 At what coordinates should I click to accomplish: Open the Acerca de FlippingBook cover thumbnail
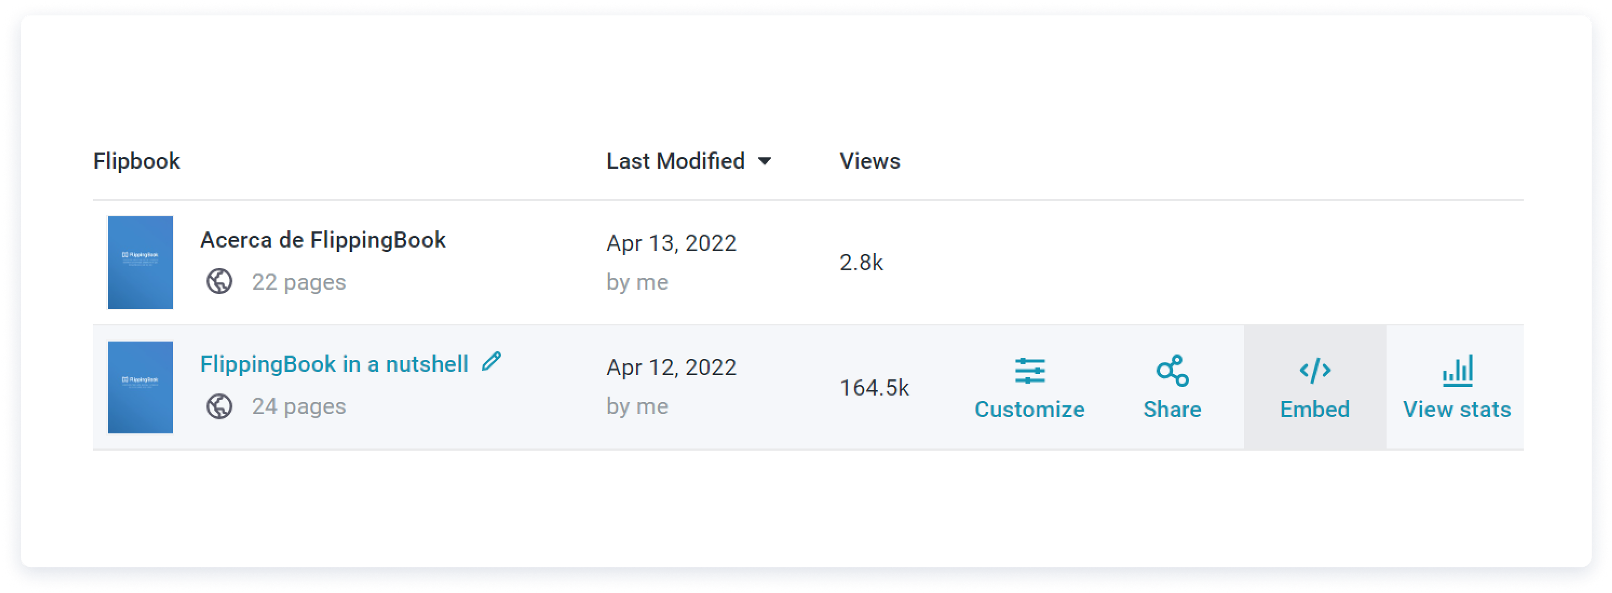pyautogui.click(x=140, y=262)
